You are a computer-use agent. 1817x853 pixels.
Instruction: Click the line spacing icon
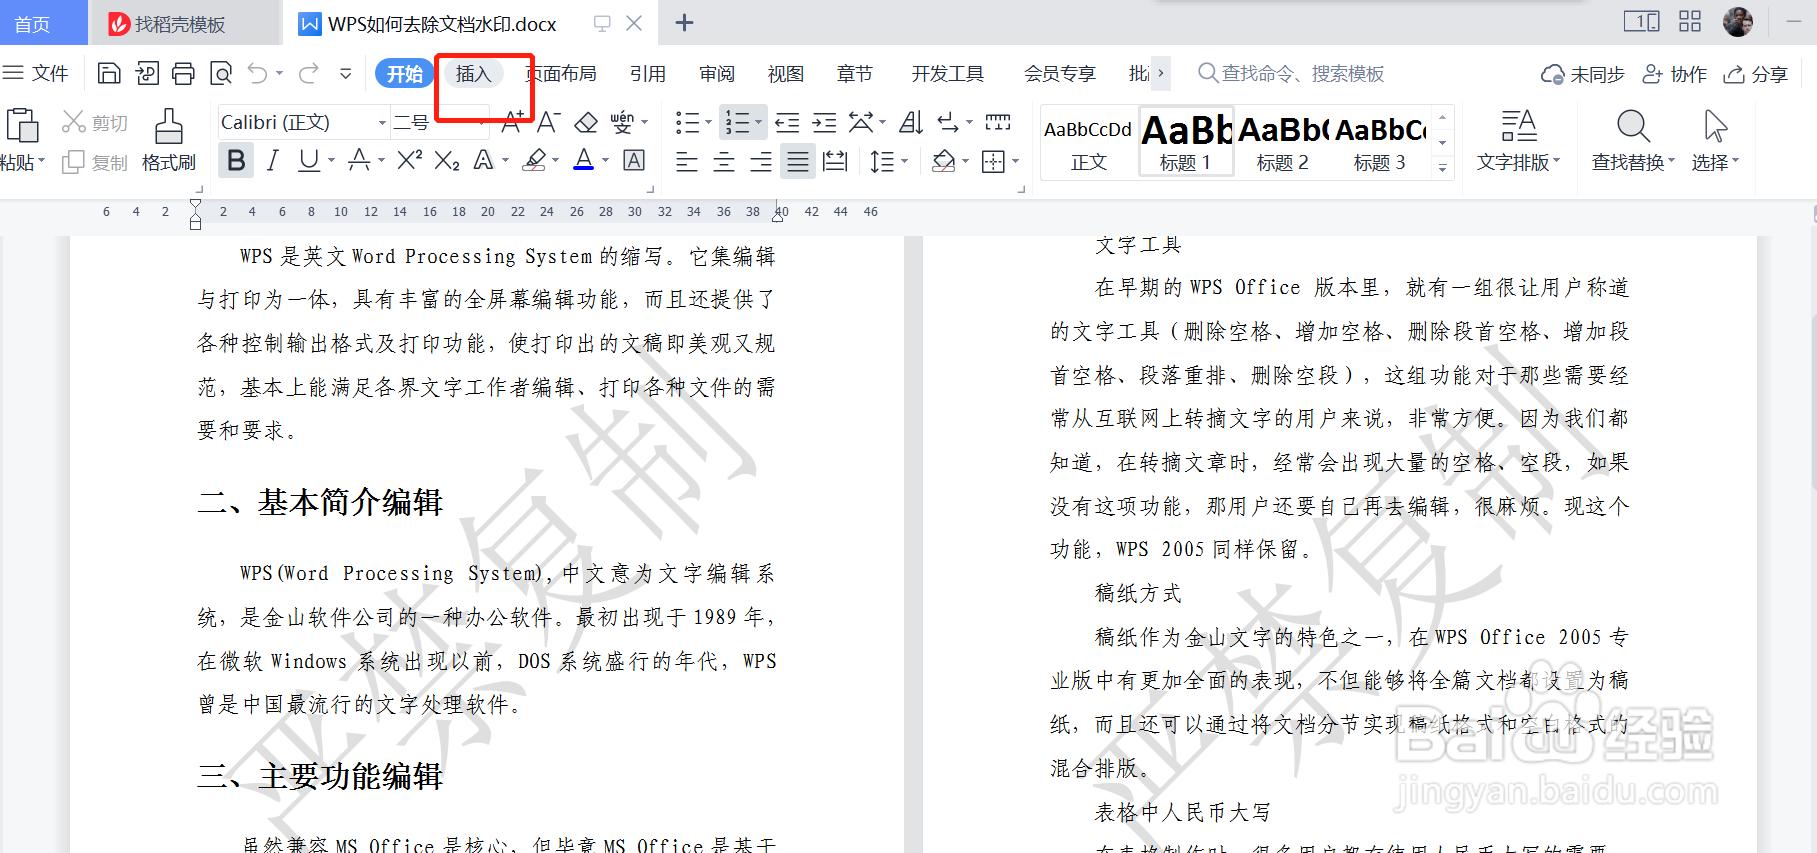click(x=882, y=161)
